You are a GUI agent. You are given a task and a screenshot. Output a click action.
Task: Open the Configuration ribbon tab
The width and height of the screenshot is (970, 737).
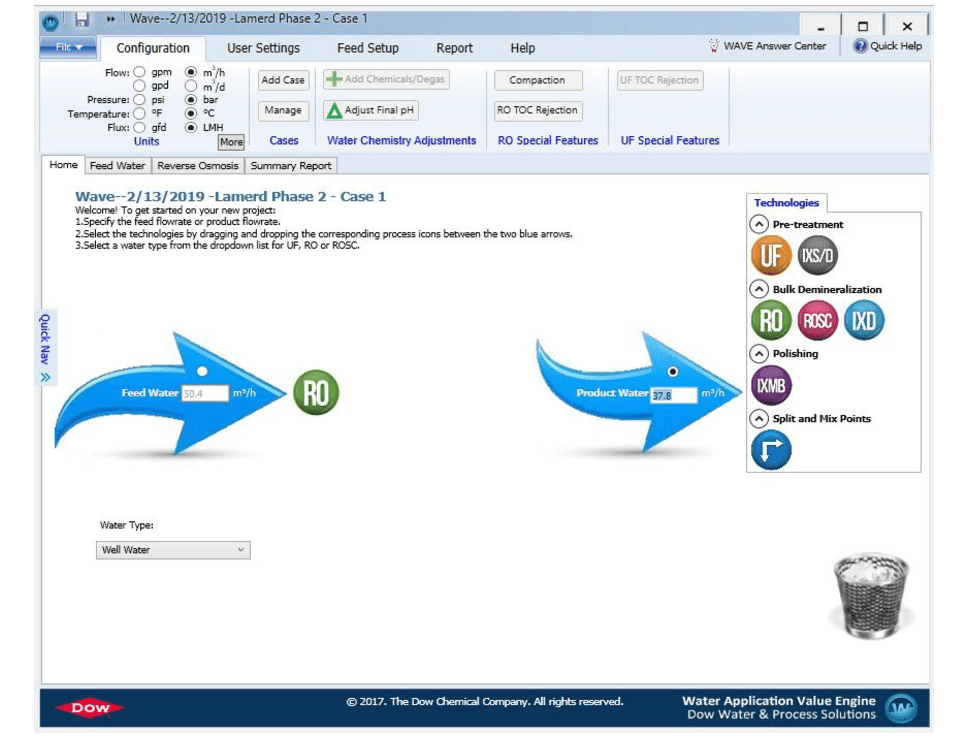pyautogui.click(x=153, y=48)
